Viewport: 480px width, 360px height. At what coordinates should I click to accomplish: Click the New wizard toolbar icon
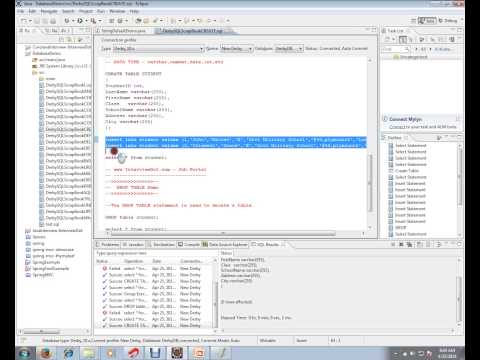[x=24, y=21]
